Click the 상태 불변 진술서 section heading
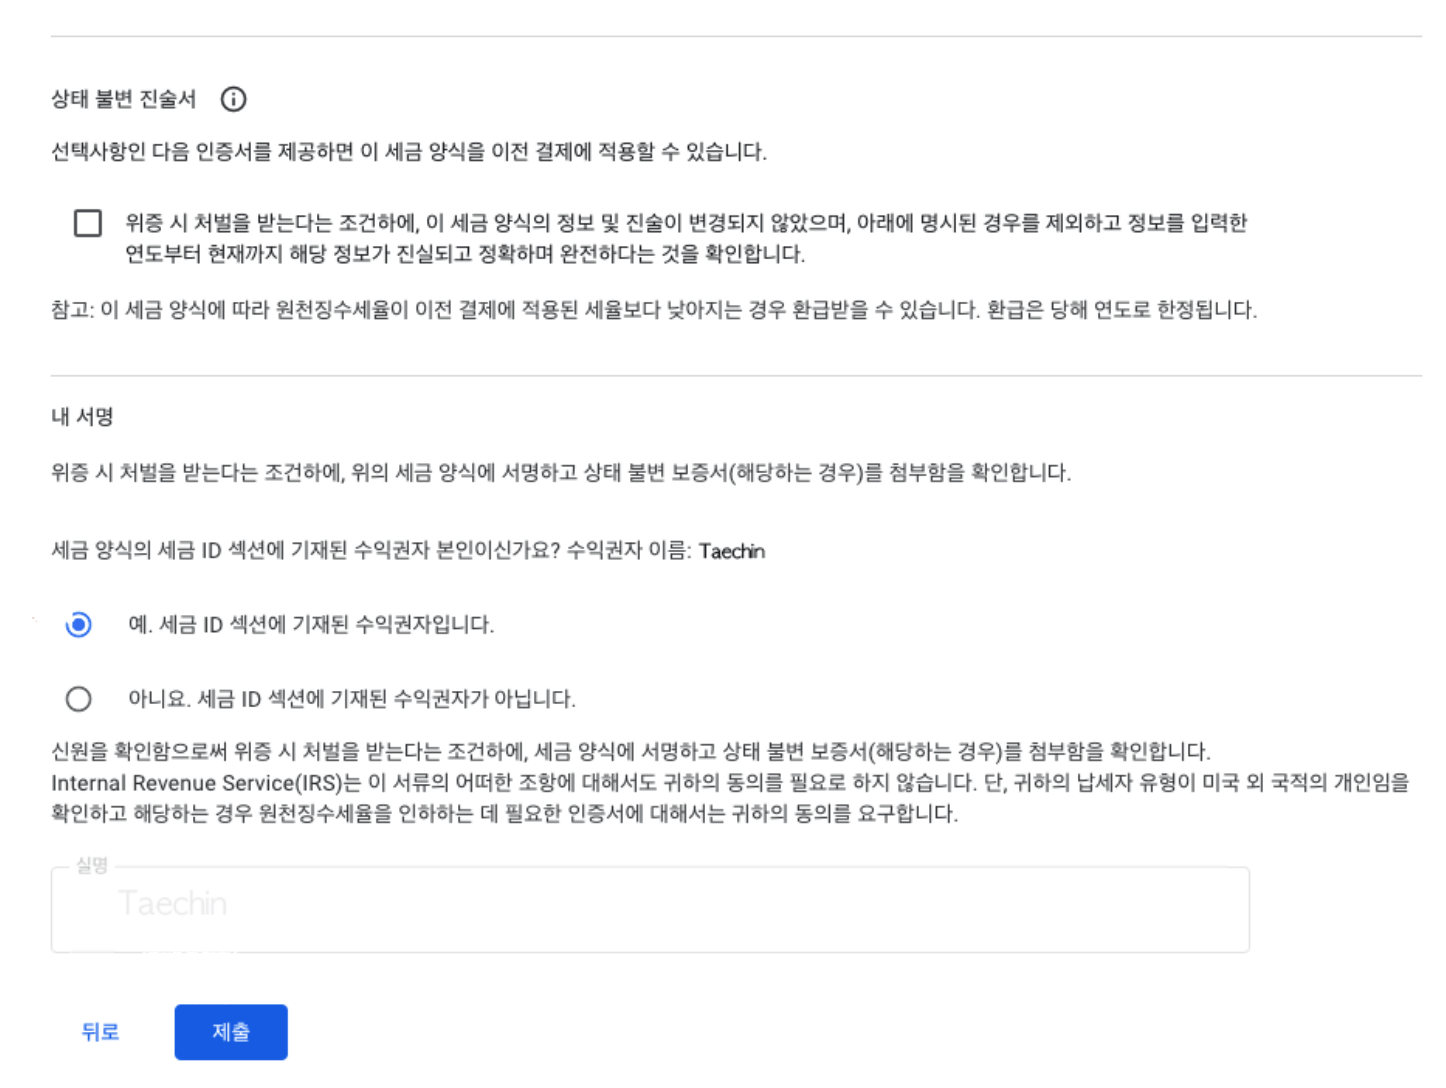 [122, 99]
